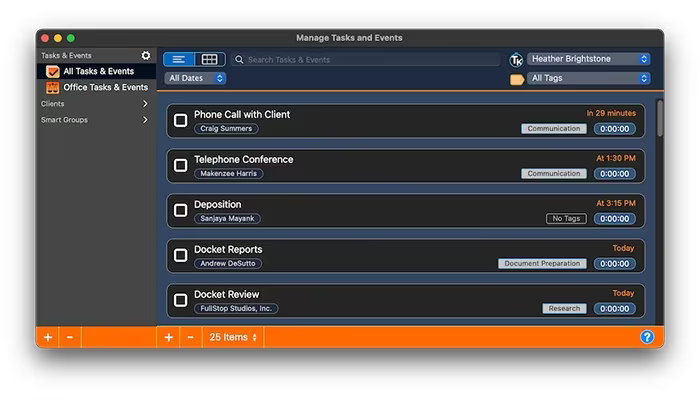Start the 0:00:00 timer on Docket Review

tap(614, 308)
